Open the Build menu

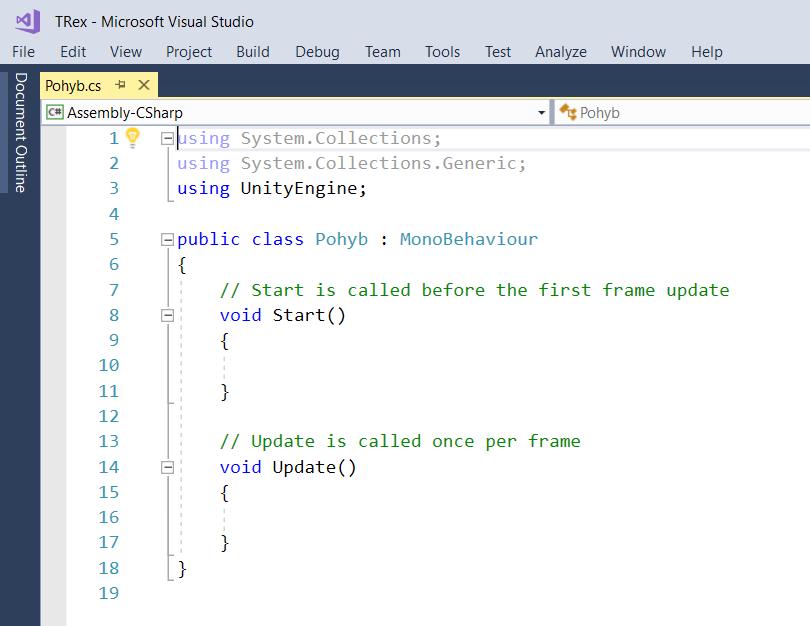253,52
